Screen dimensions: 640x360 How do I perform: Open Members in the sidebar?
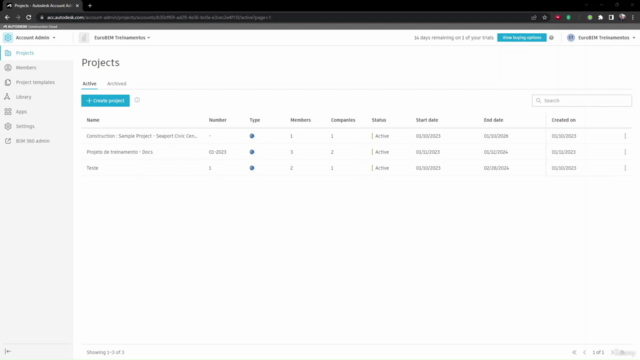pos(37,68)
